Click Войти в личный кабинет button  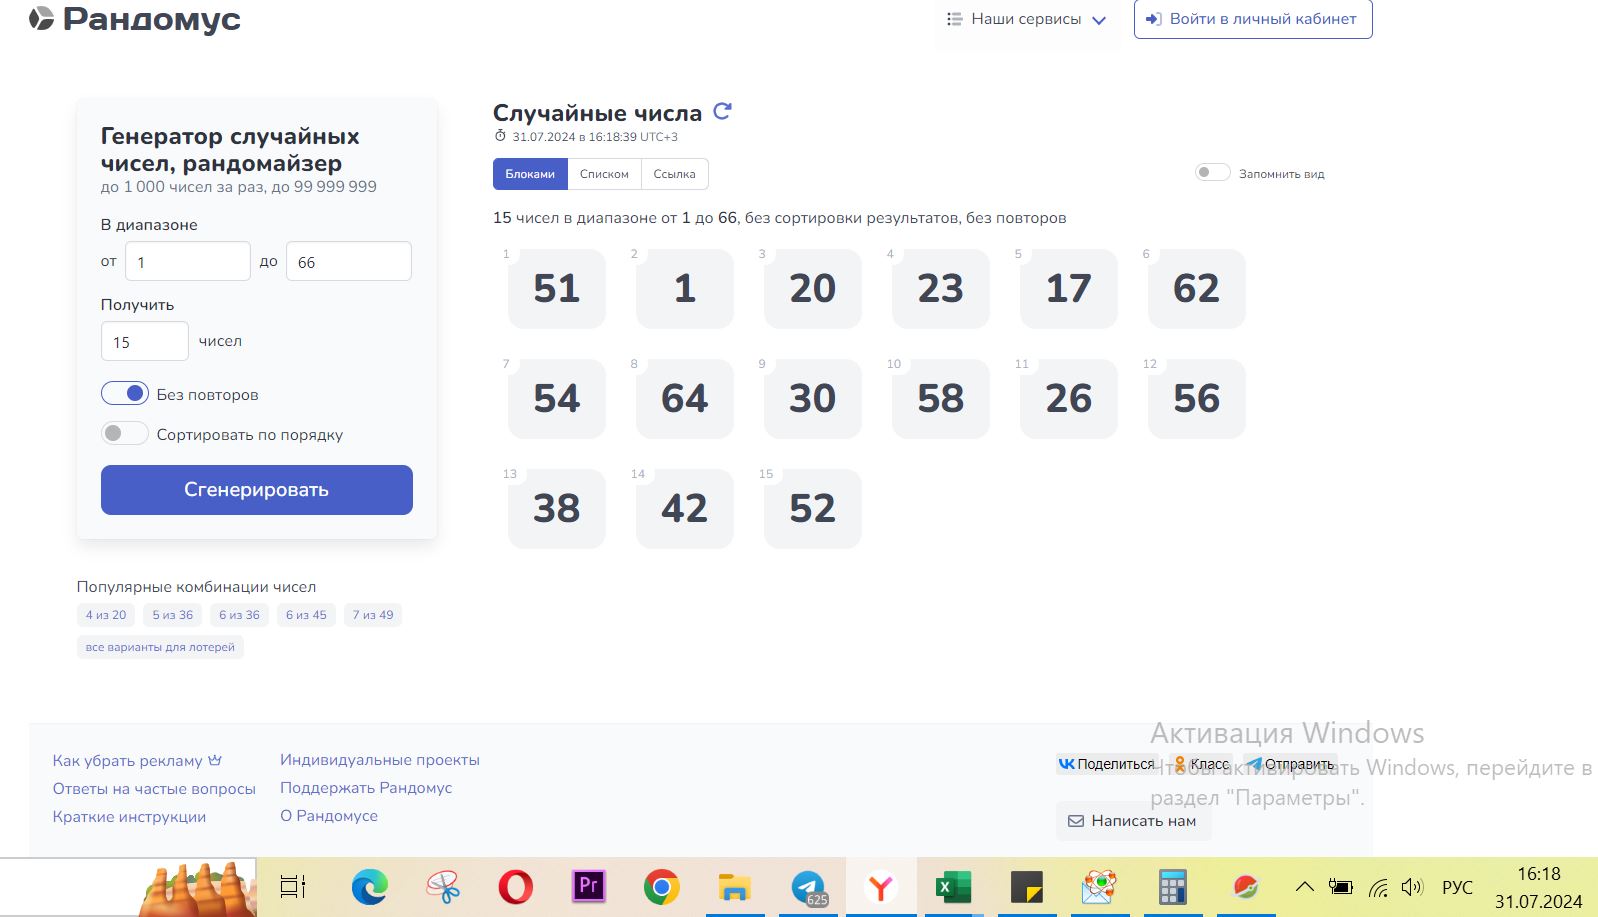point(1253,19)
